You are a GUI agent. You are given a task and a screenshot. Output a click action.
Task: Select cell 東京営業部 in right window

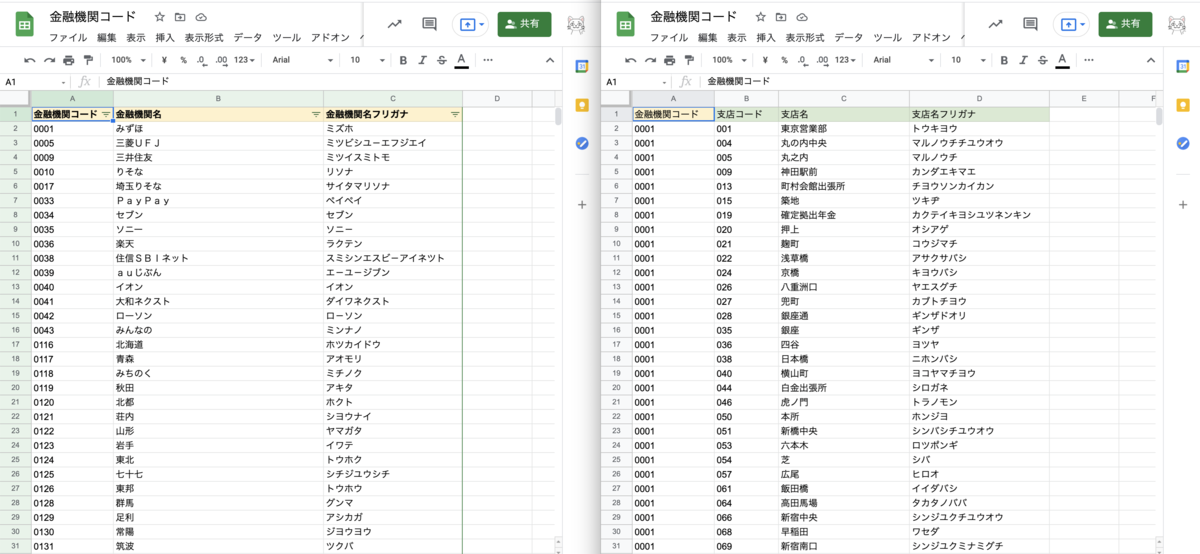click(x=844, y=129)
